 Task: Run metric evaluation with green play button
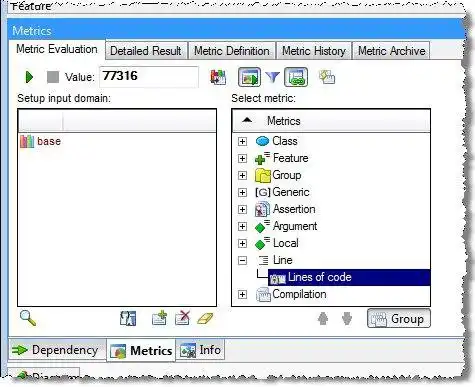pos(29,77)
